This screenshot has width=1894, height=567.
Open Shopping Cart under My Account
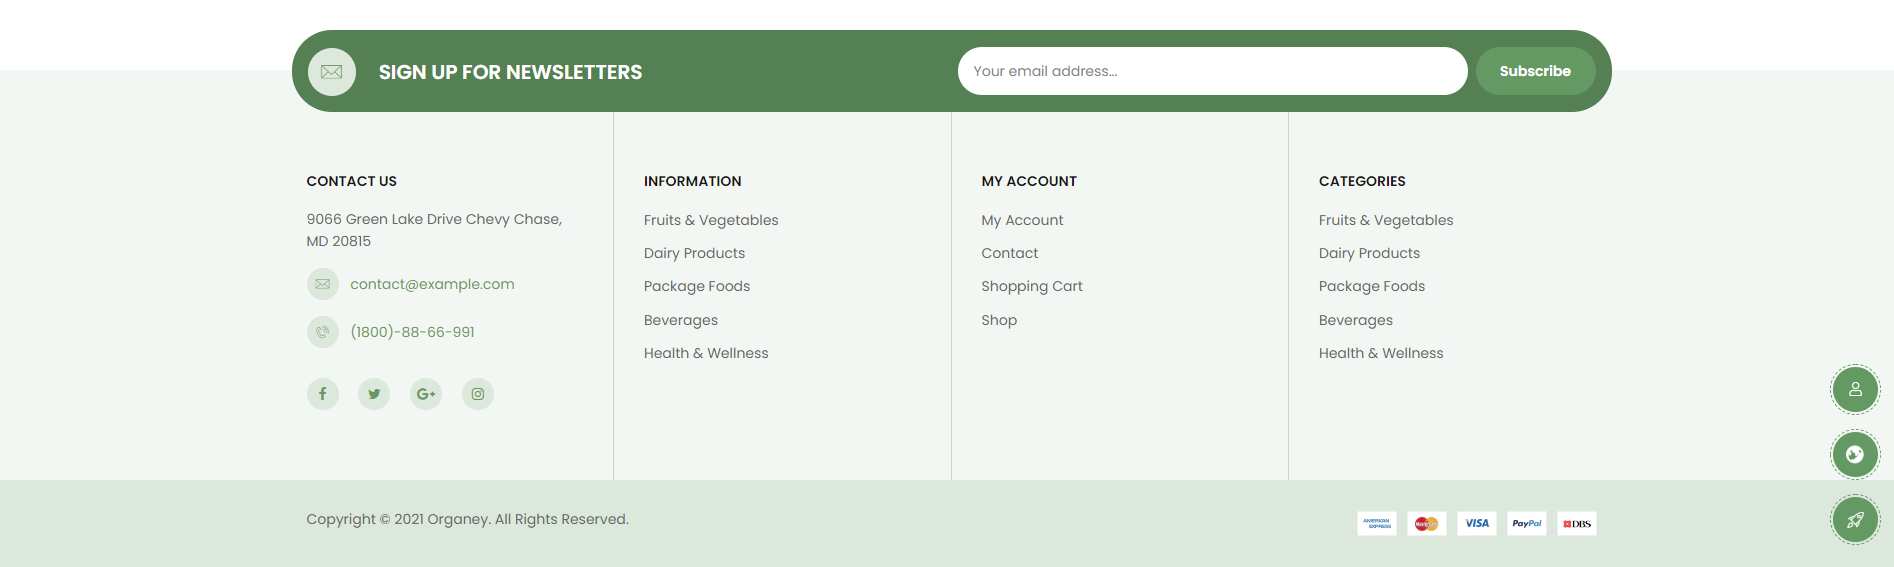[1031, 286]
